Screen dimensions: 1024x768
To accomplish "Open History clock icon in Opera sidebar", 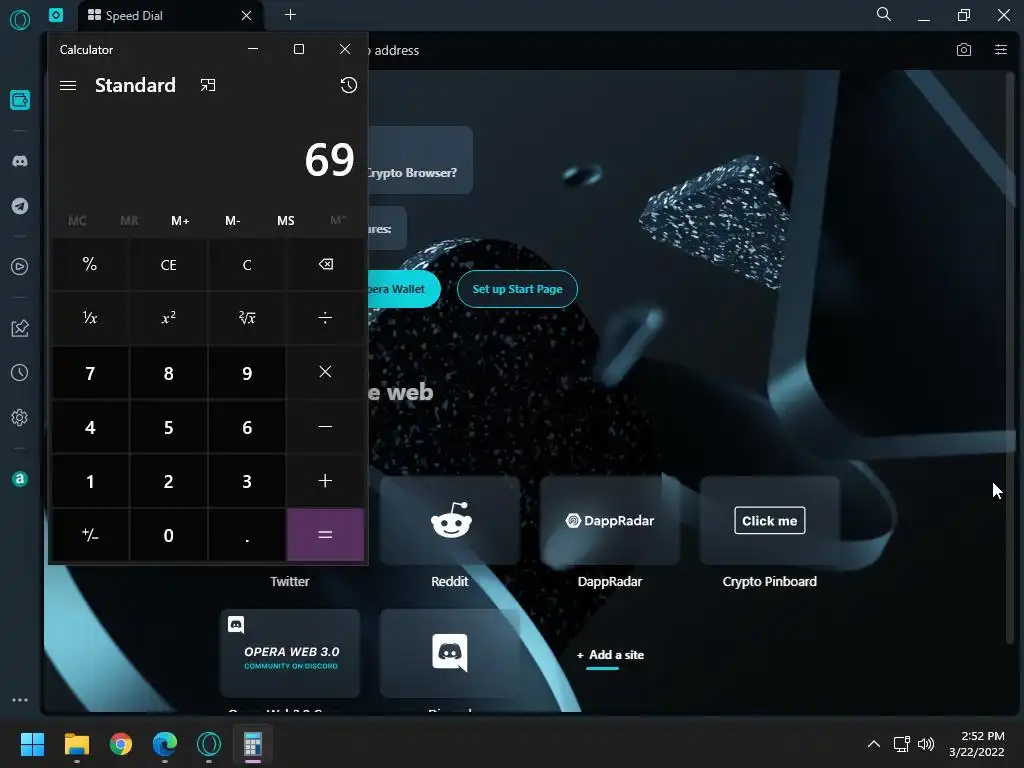I will click(x=20, y=373).
